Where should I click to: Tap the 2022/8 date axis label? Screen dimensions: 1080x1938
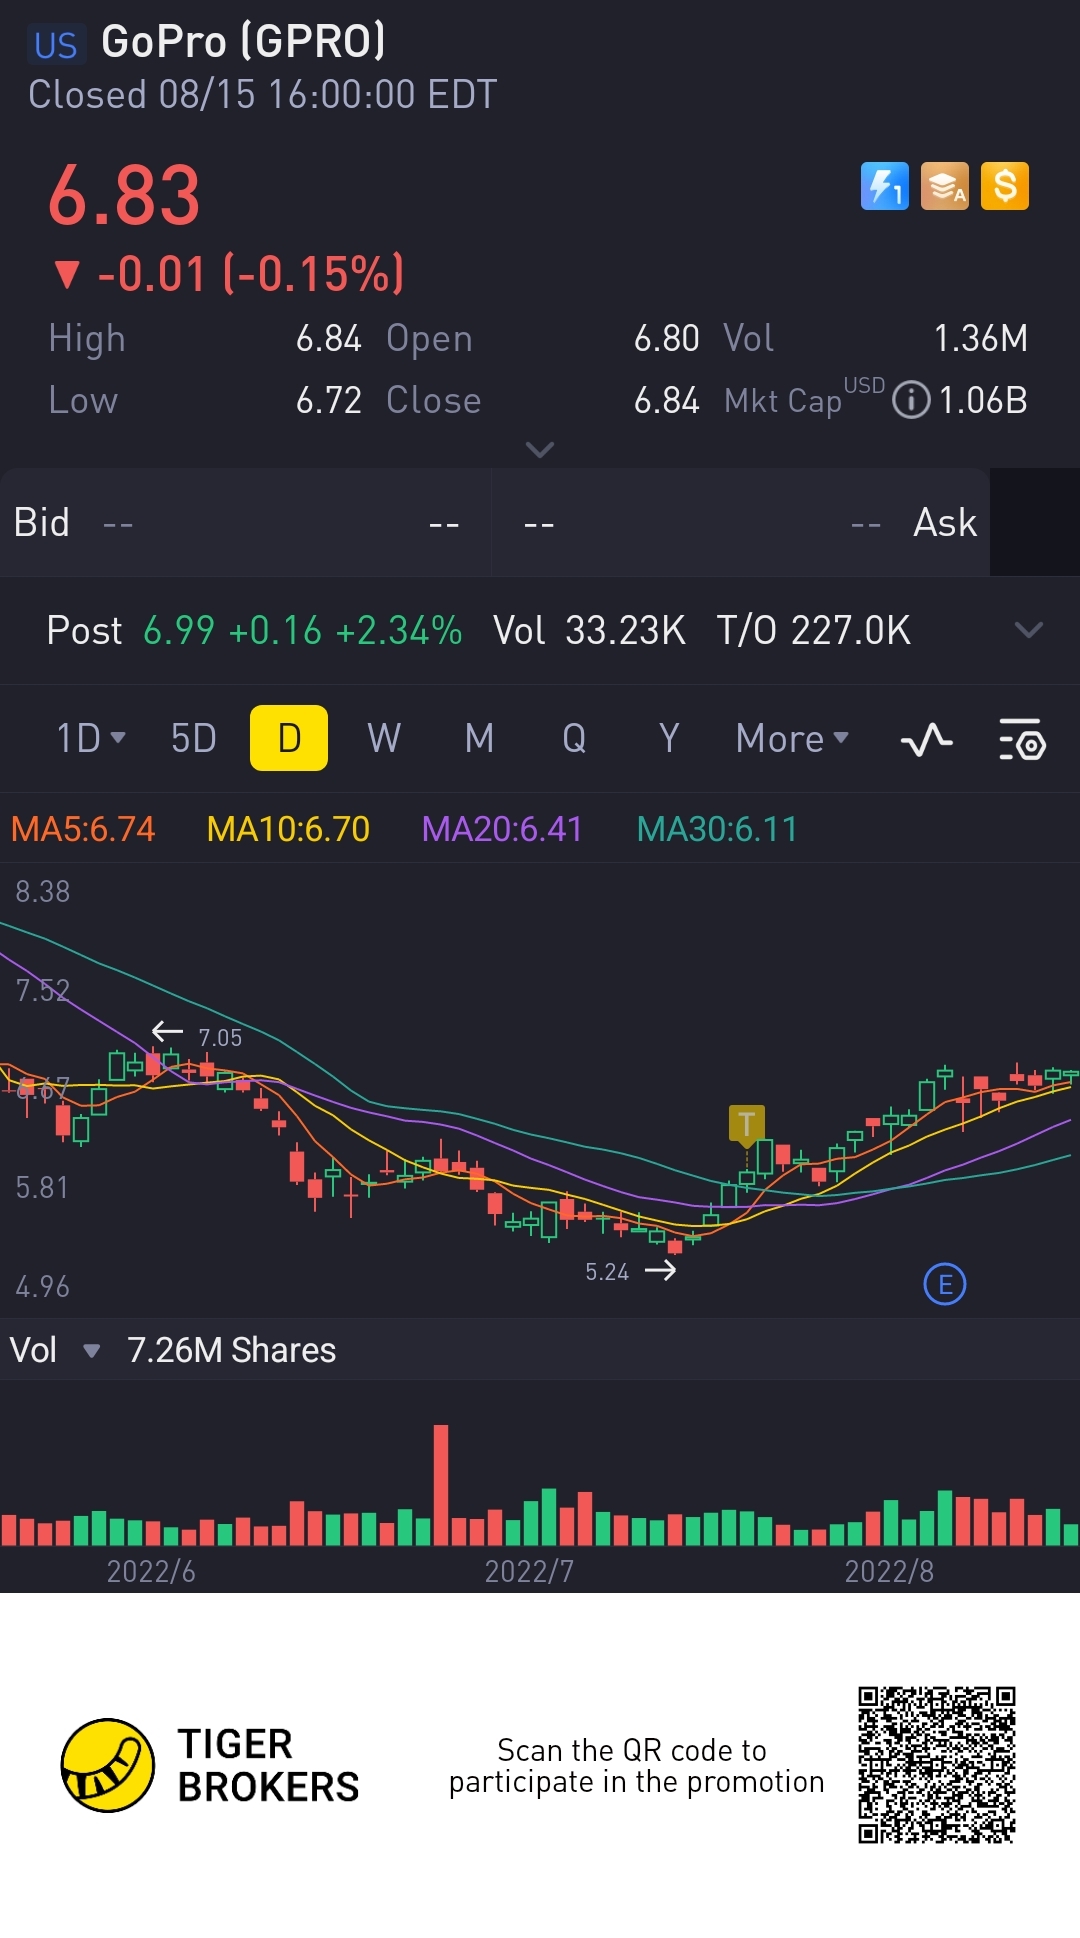(x=889, y=1571)
